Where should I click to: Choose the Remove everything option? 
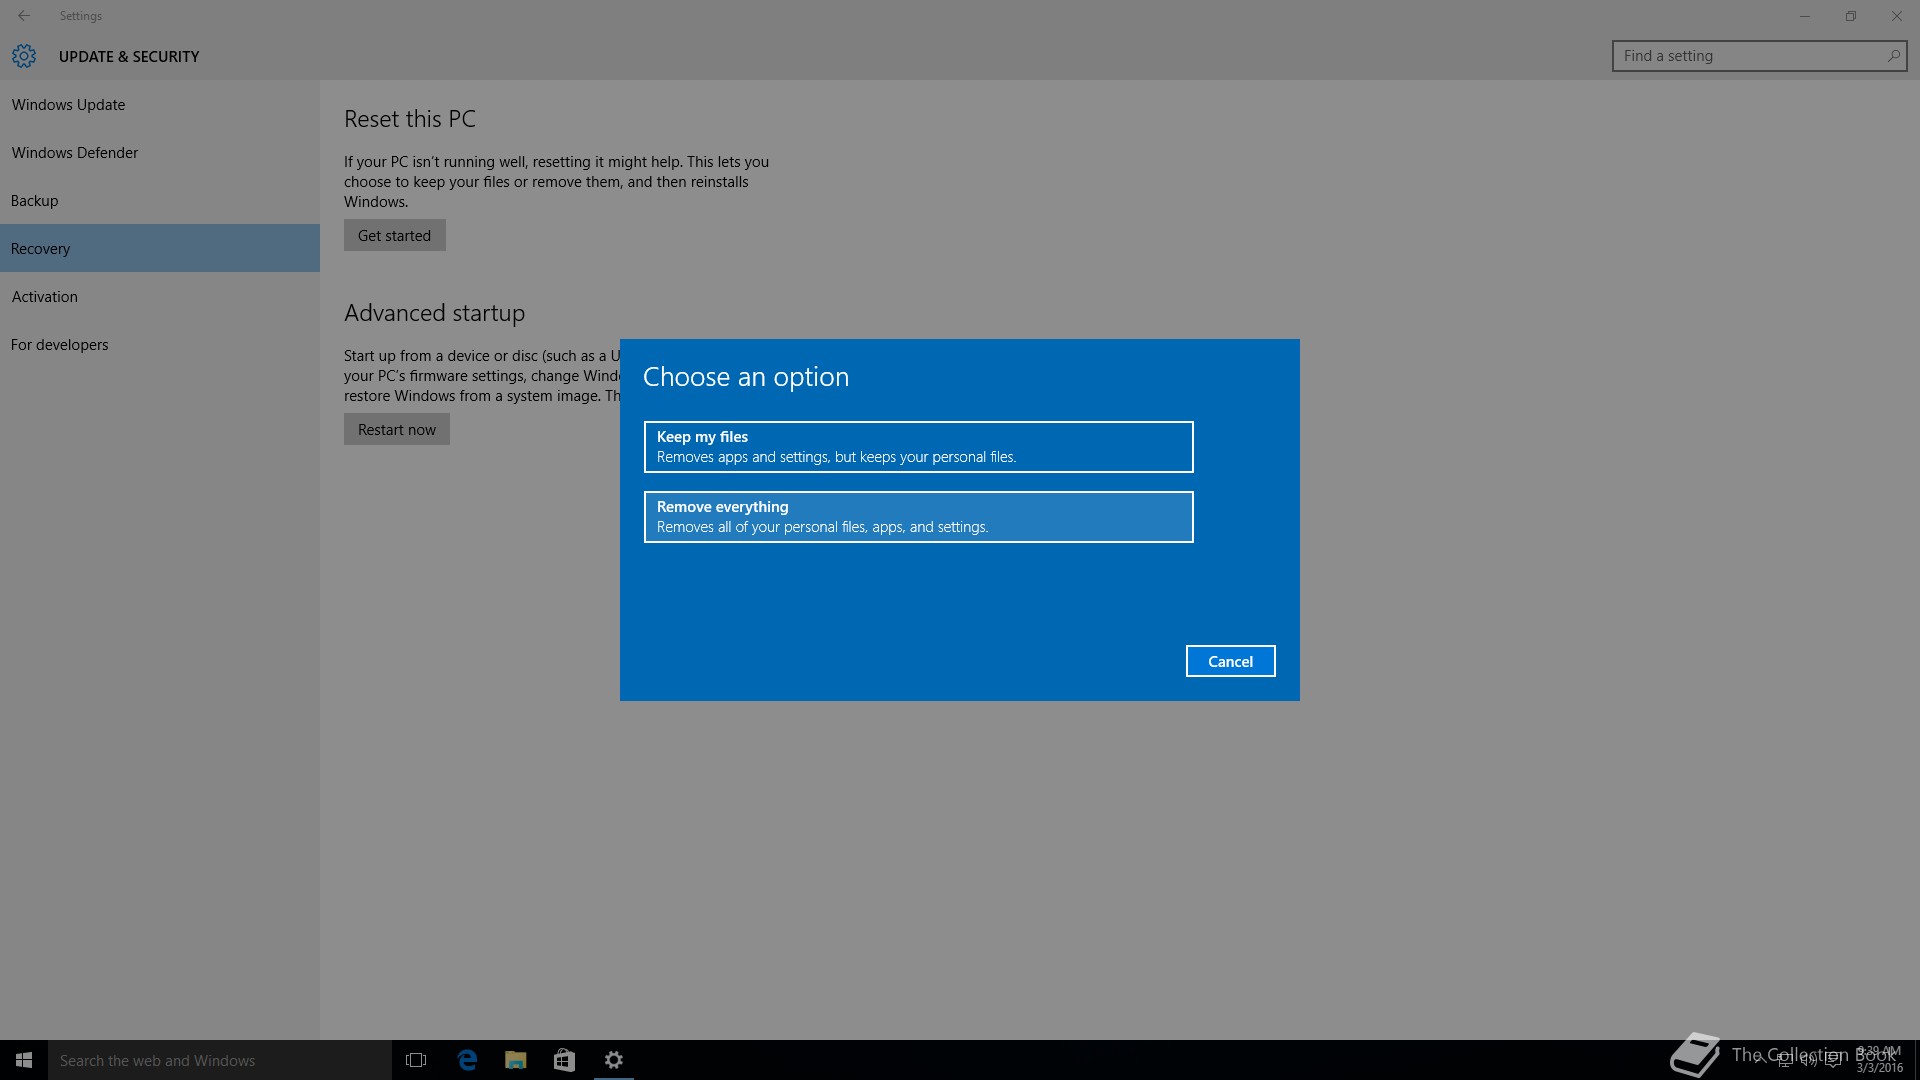(918, 517)
